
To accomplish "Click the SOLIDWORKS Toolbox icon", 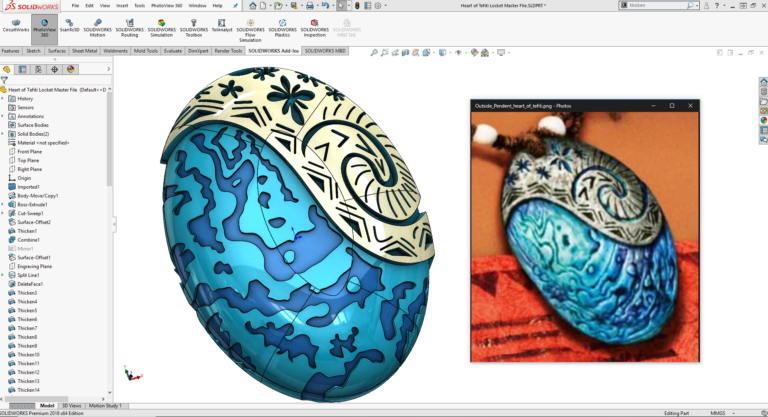I will click(194, 26).
